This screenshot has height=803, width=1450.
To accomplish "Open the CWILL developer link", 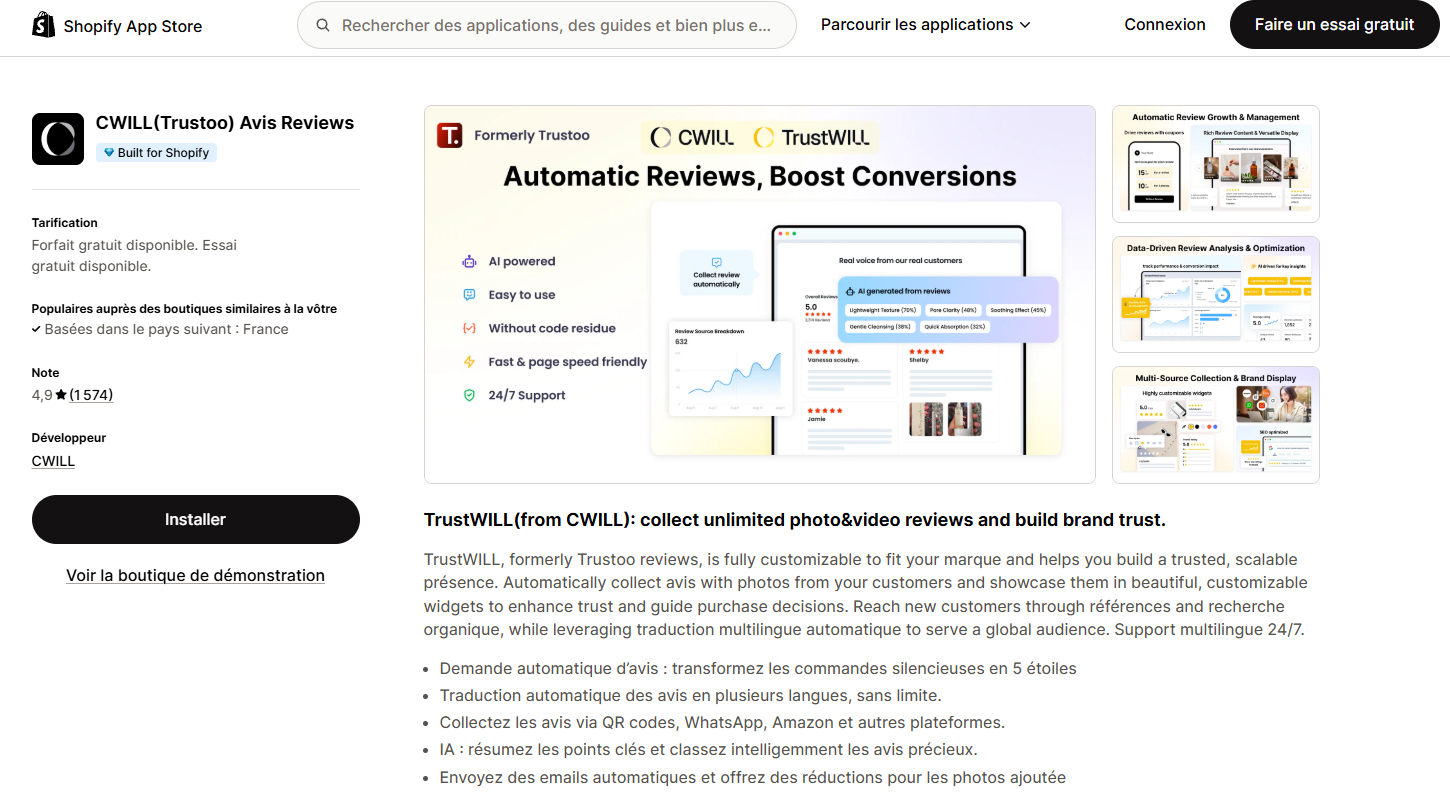I will click(x=54, y=461).
